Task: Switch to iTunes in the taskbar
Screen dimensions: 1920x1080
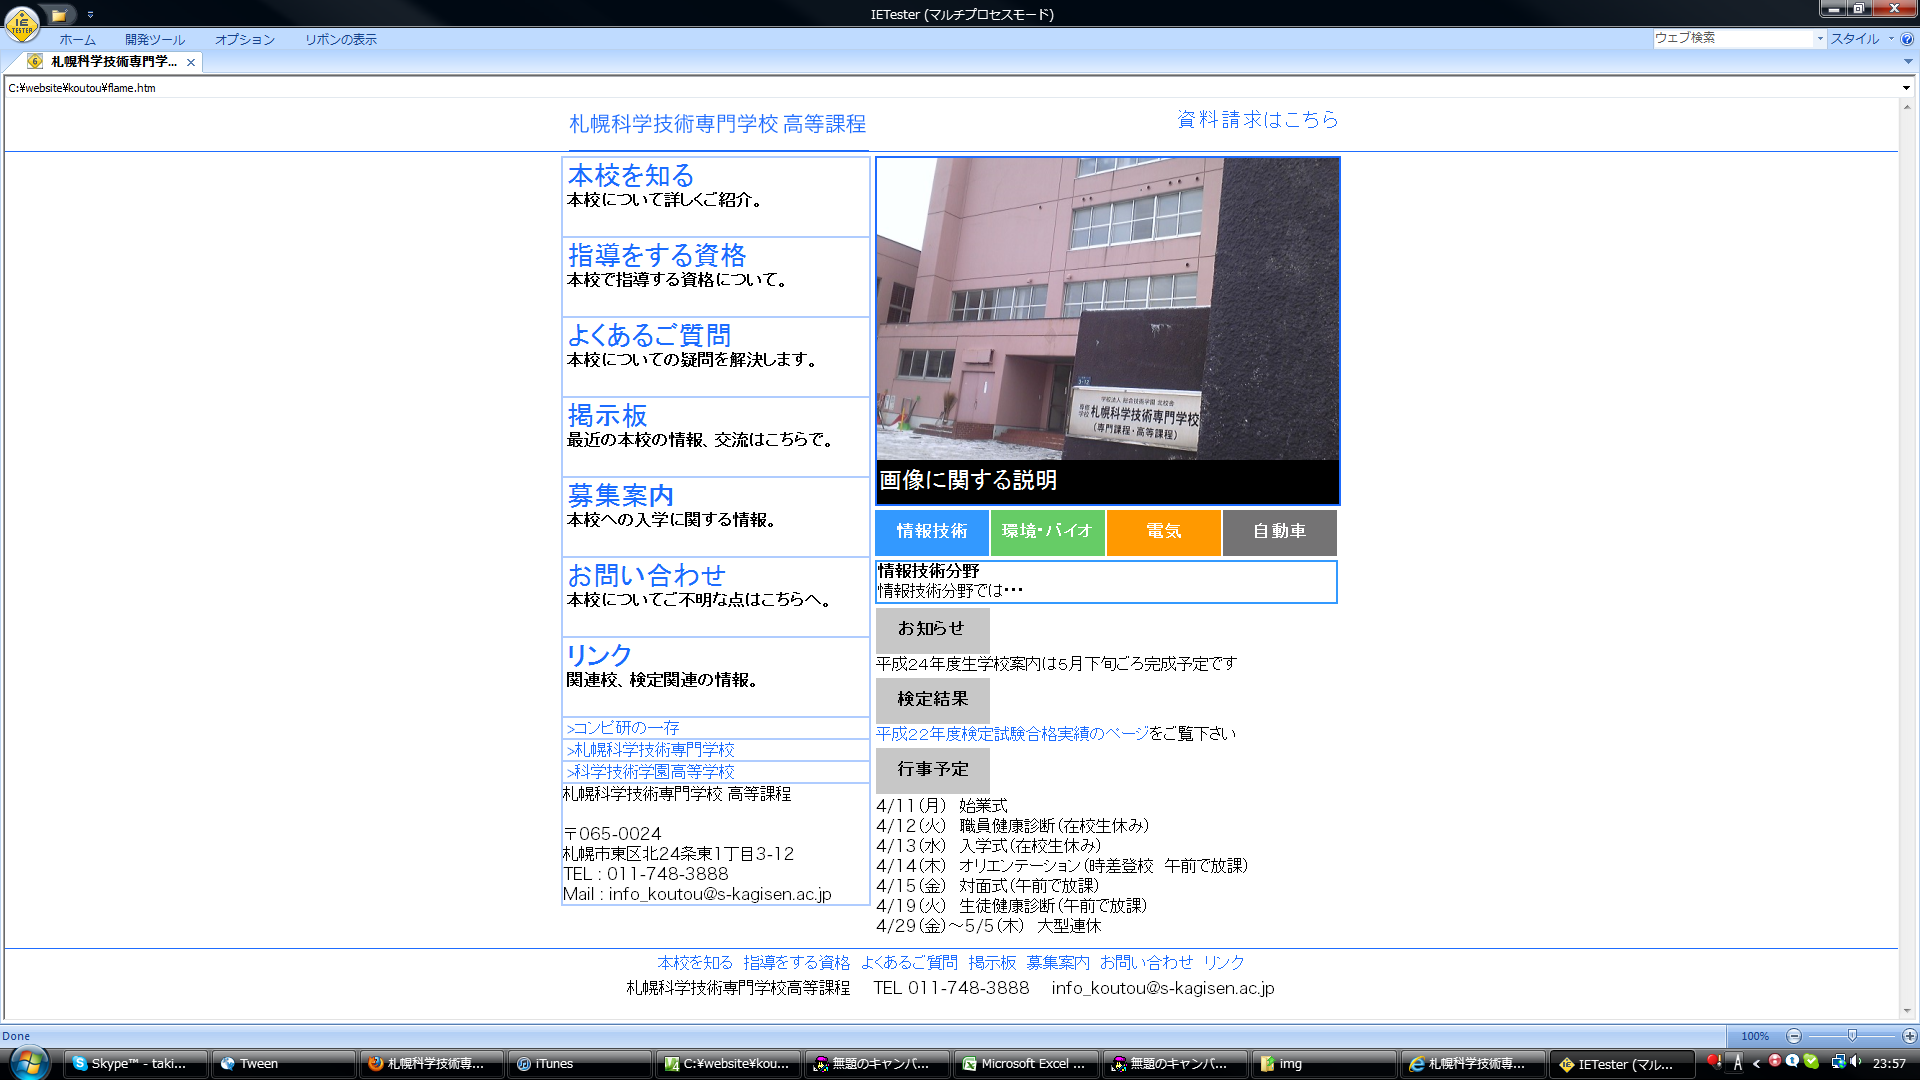Action: click(x=580, y=1064)
